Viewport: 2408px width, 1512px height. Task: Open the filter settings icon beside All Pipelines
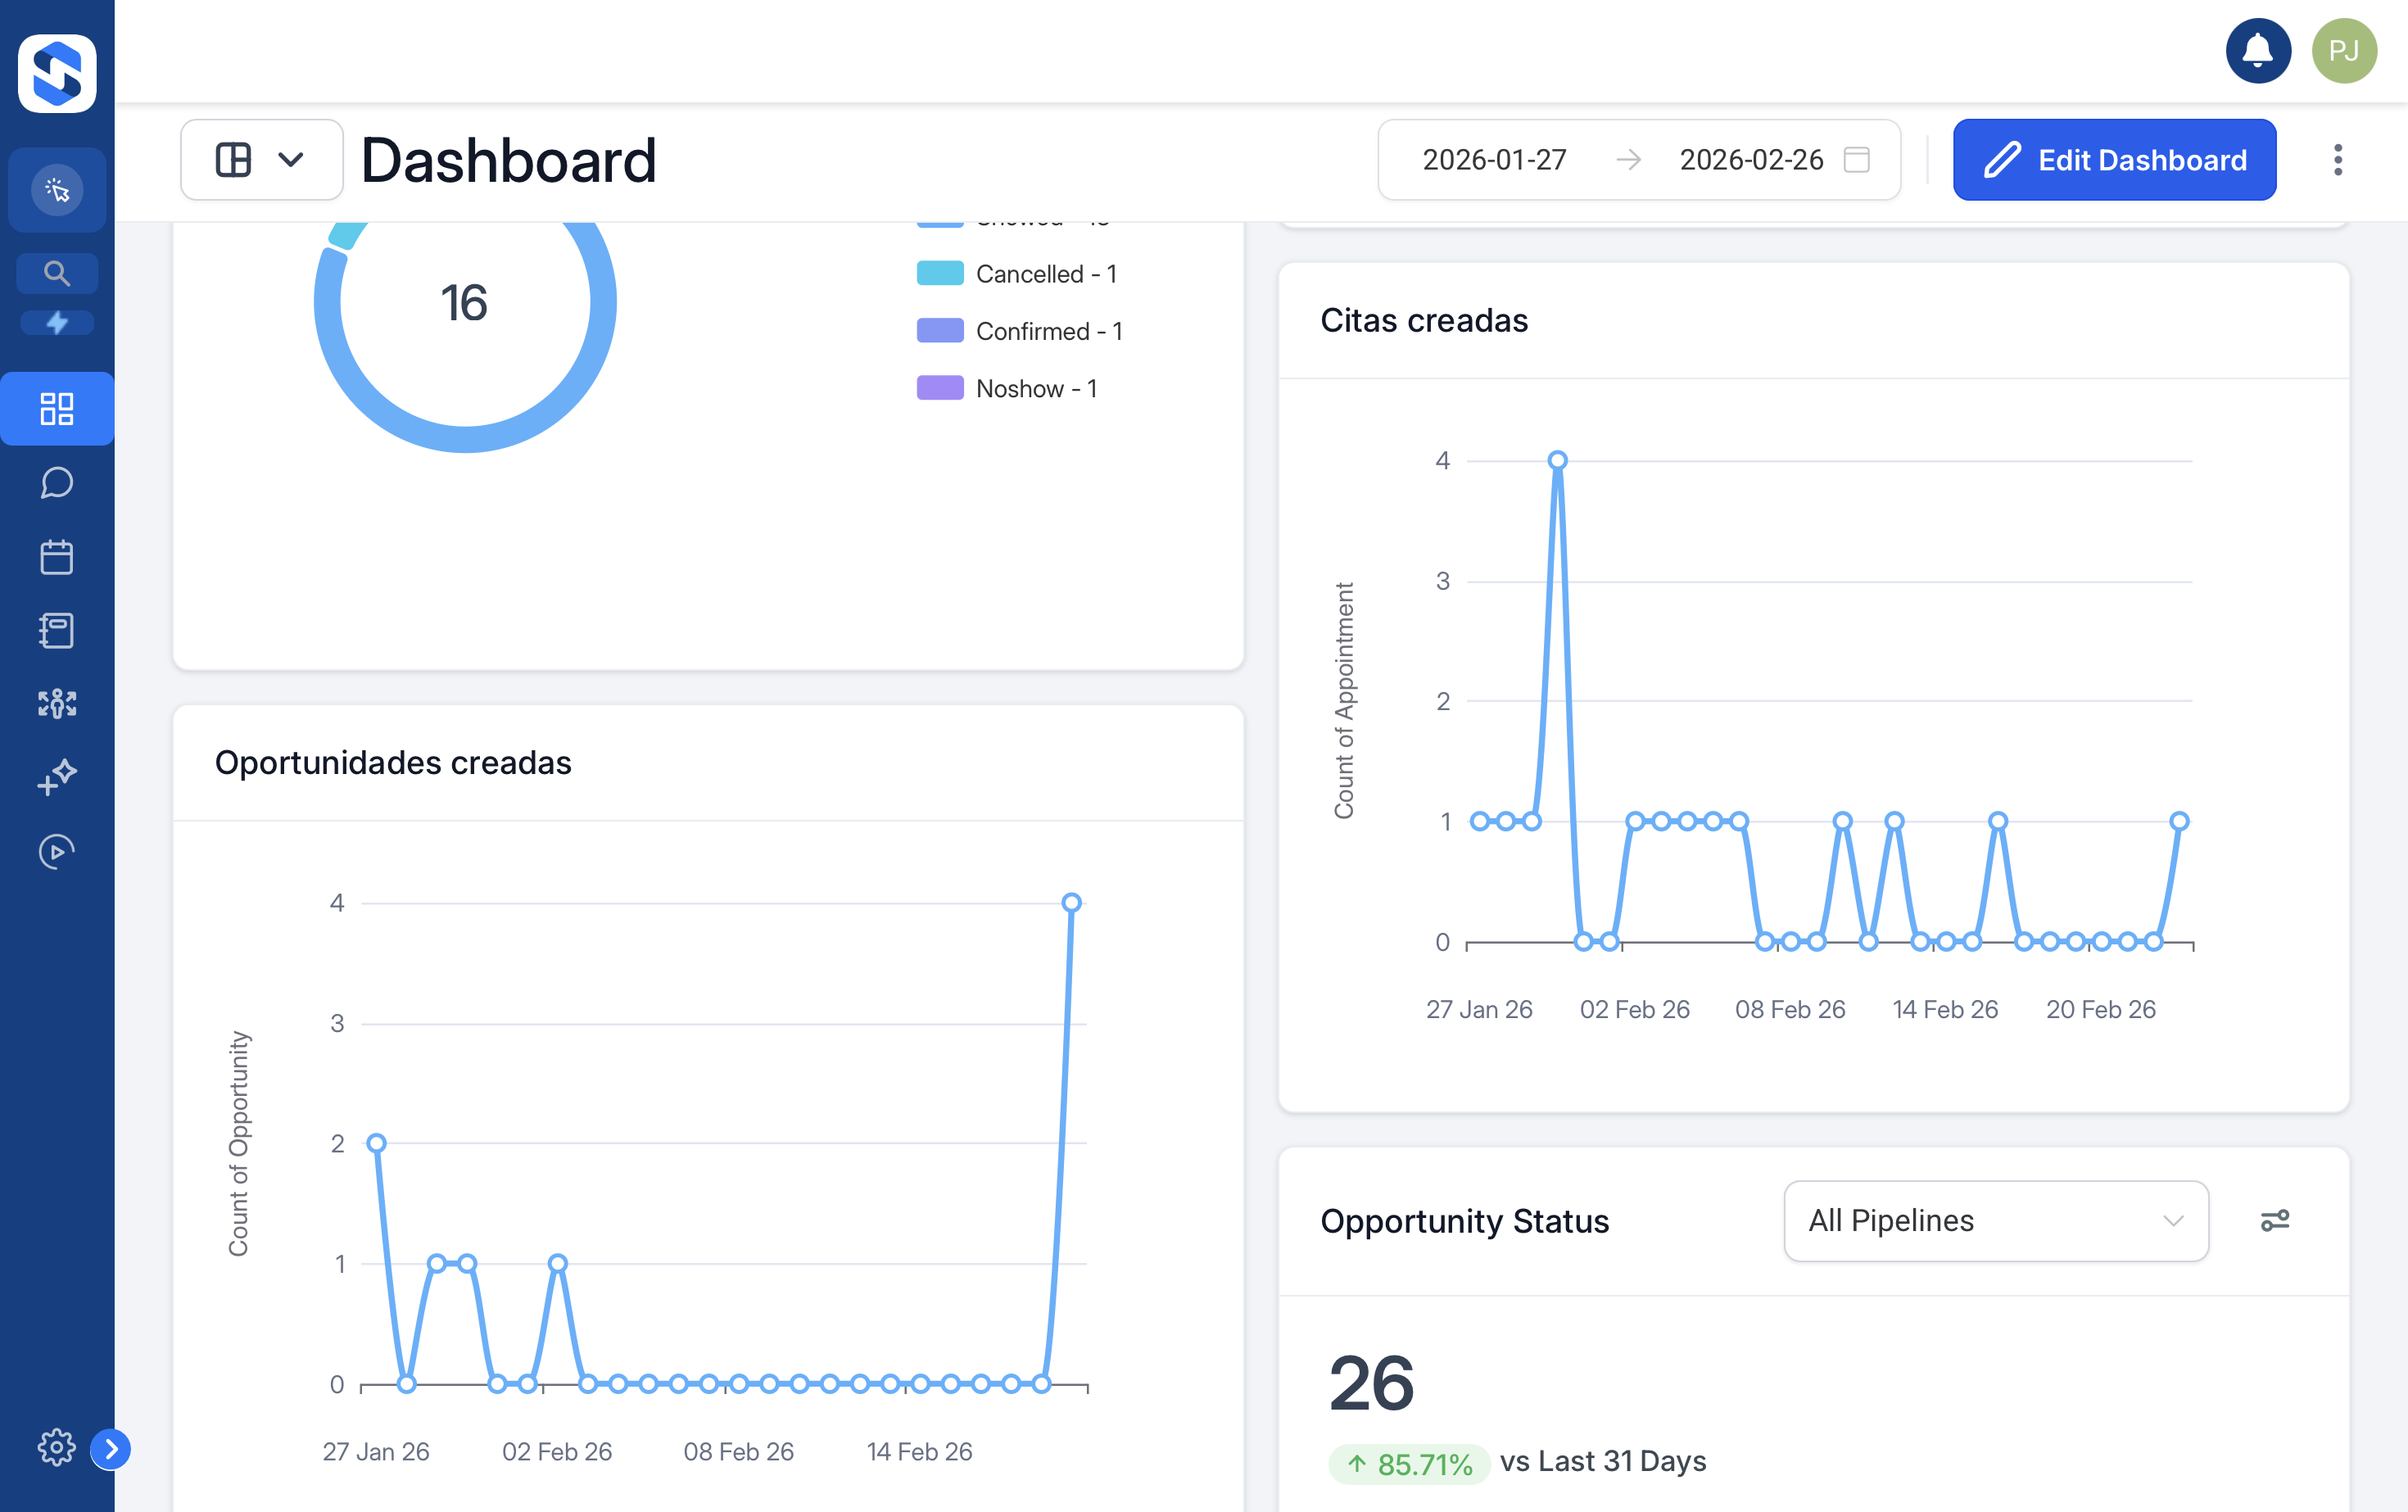tap(2277, 1220)
